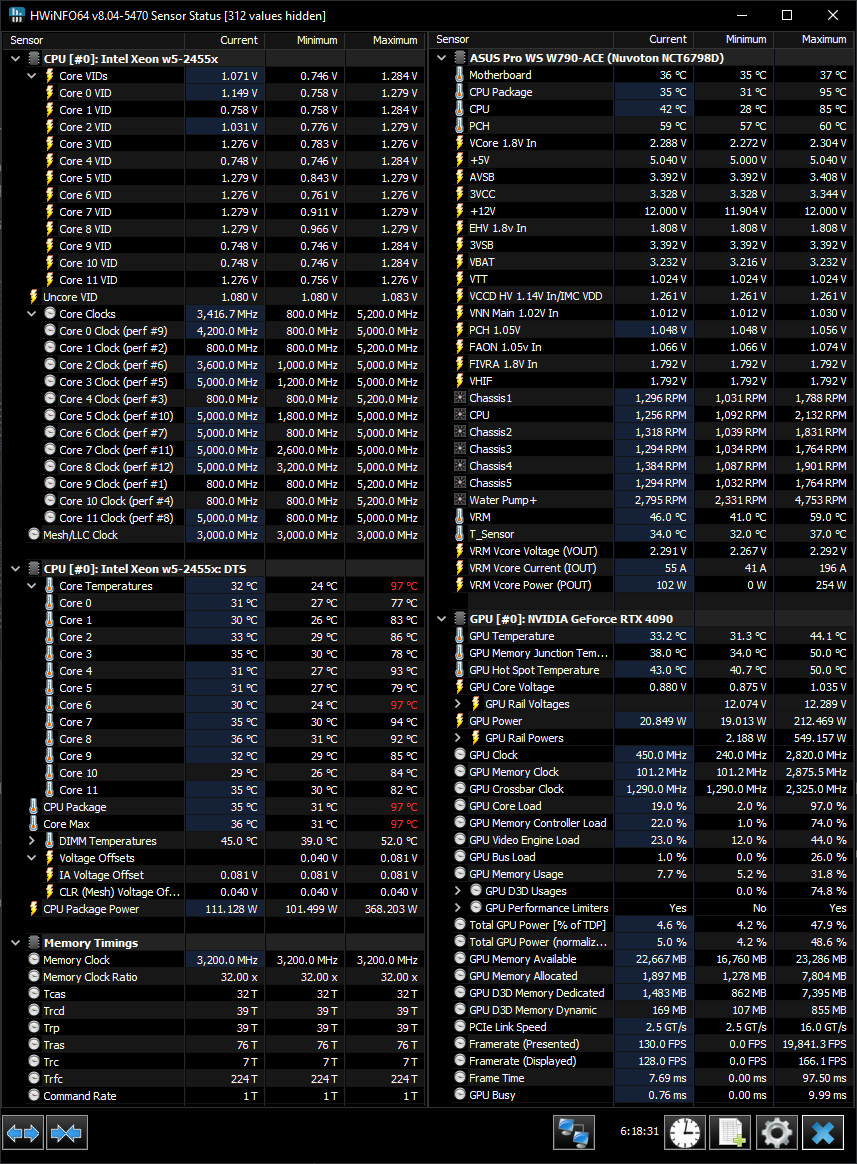The height and width of the screenshot is (1164, 857).
Task: Click the shrink layout arrows button
Action: click(x=67, y=1133)
